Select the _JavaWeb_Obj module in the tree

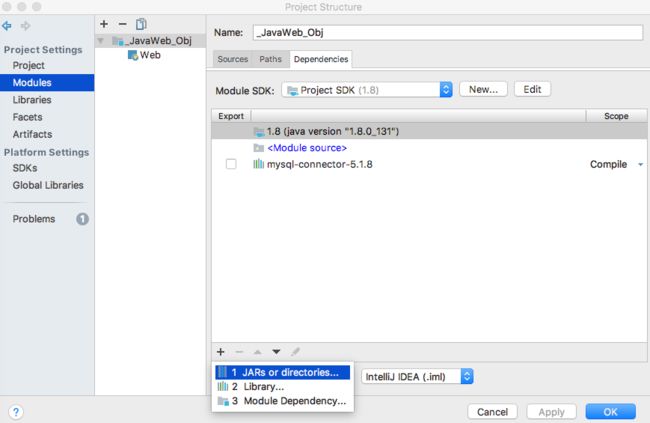tap(150, 41)
